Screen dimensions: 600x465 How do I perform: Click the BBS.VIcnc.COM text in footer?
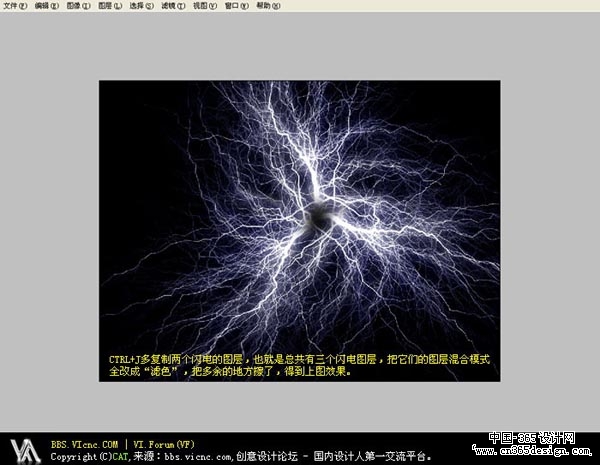point(85,445)
